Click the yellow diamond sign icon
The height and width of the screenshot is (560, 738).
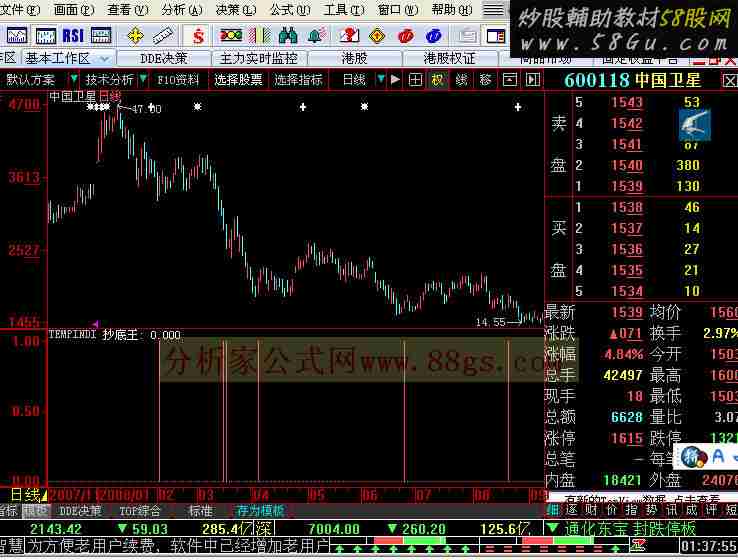[377, 36]
